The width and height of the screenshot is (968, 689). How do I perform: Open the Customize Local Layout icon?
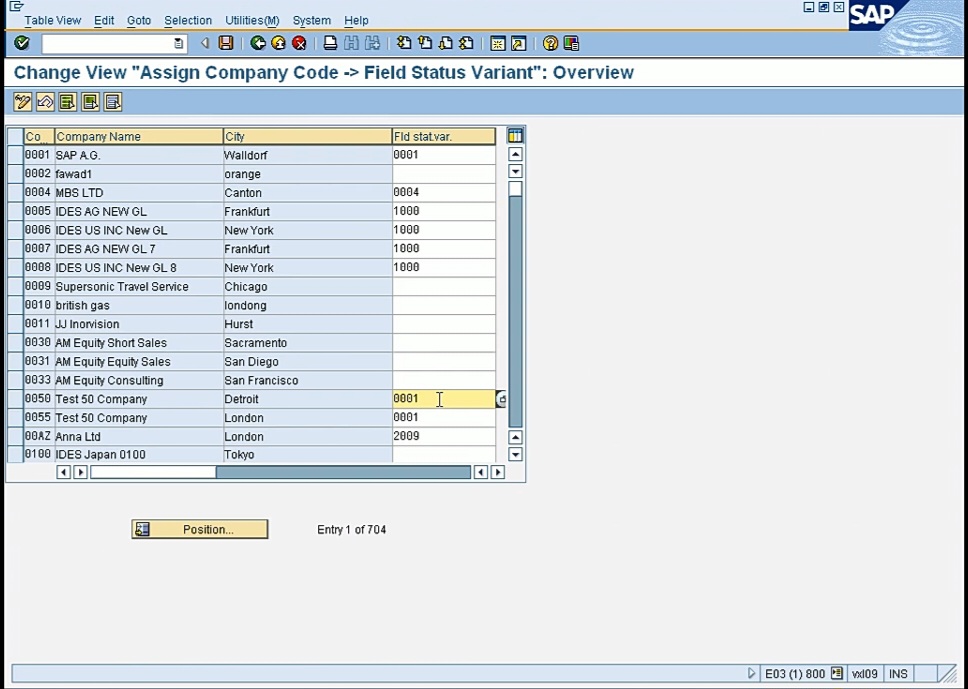(x=571, y=43)
